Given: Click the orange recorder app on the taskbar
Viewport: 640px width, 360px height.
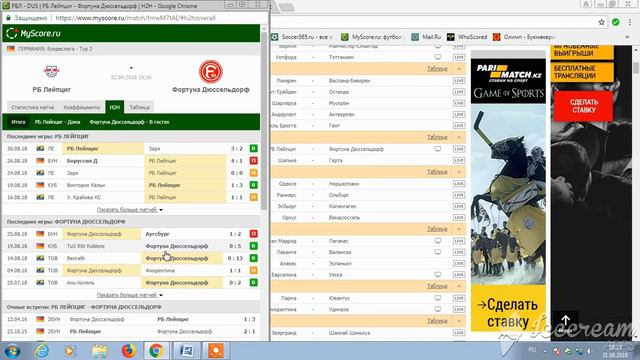Looking at the screenshot, I should 216,351.
